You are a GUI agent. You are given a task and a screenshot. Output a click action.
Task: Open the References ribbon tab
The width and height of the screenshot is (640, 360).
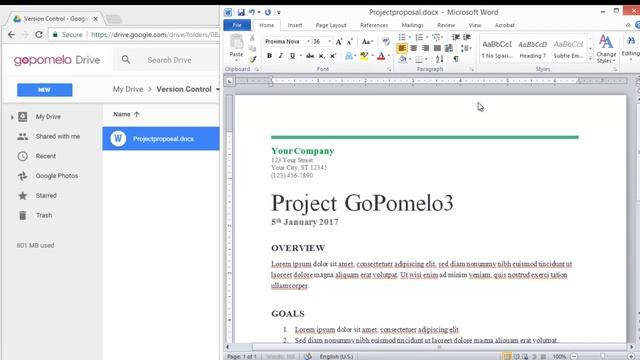tap(374, 25)
